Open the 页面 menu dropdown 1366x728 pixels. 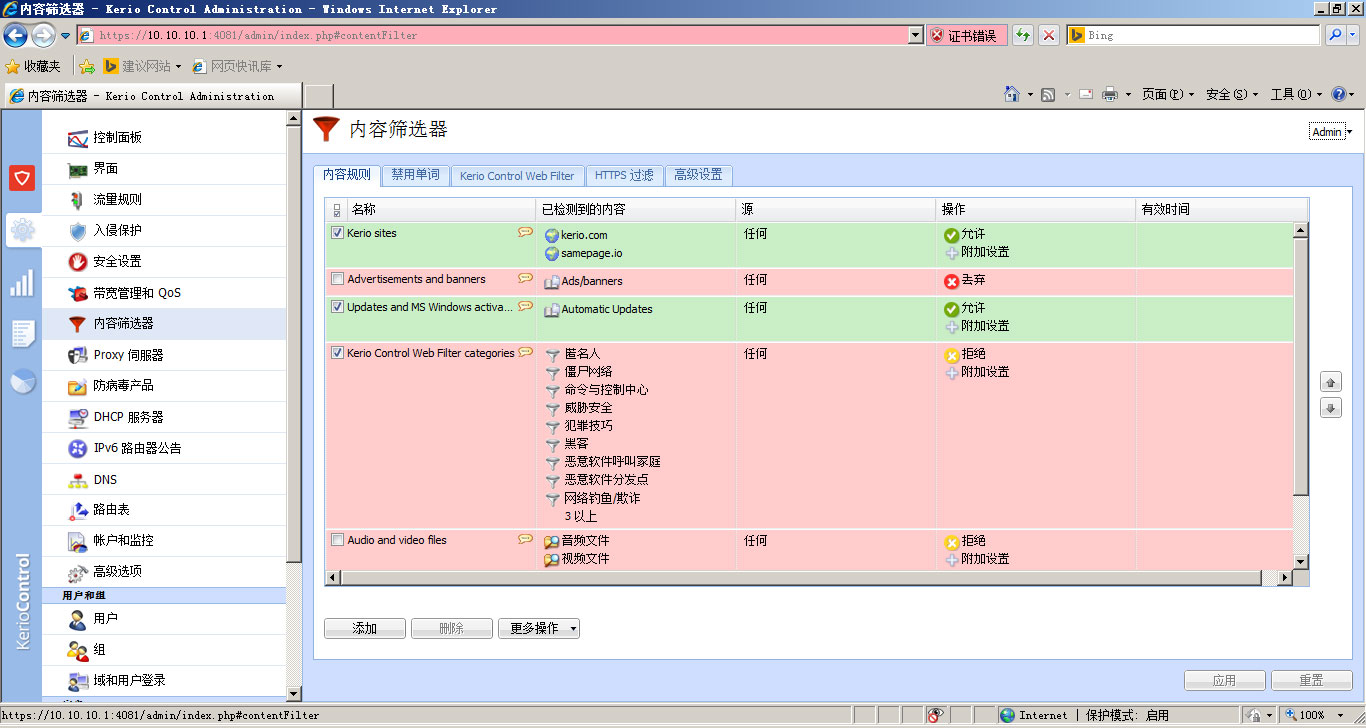point(1167,94)
